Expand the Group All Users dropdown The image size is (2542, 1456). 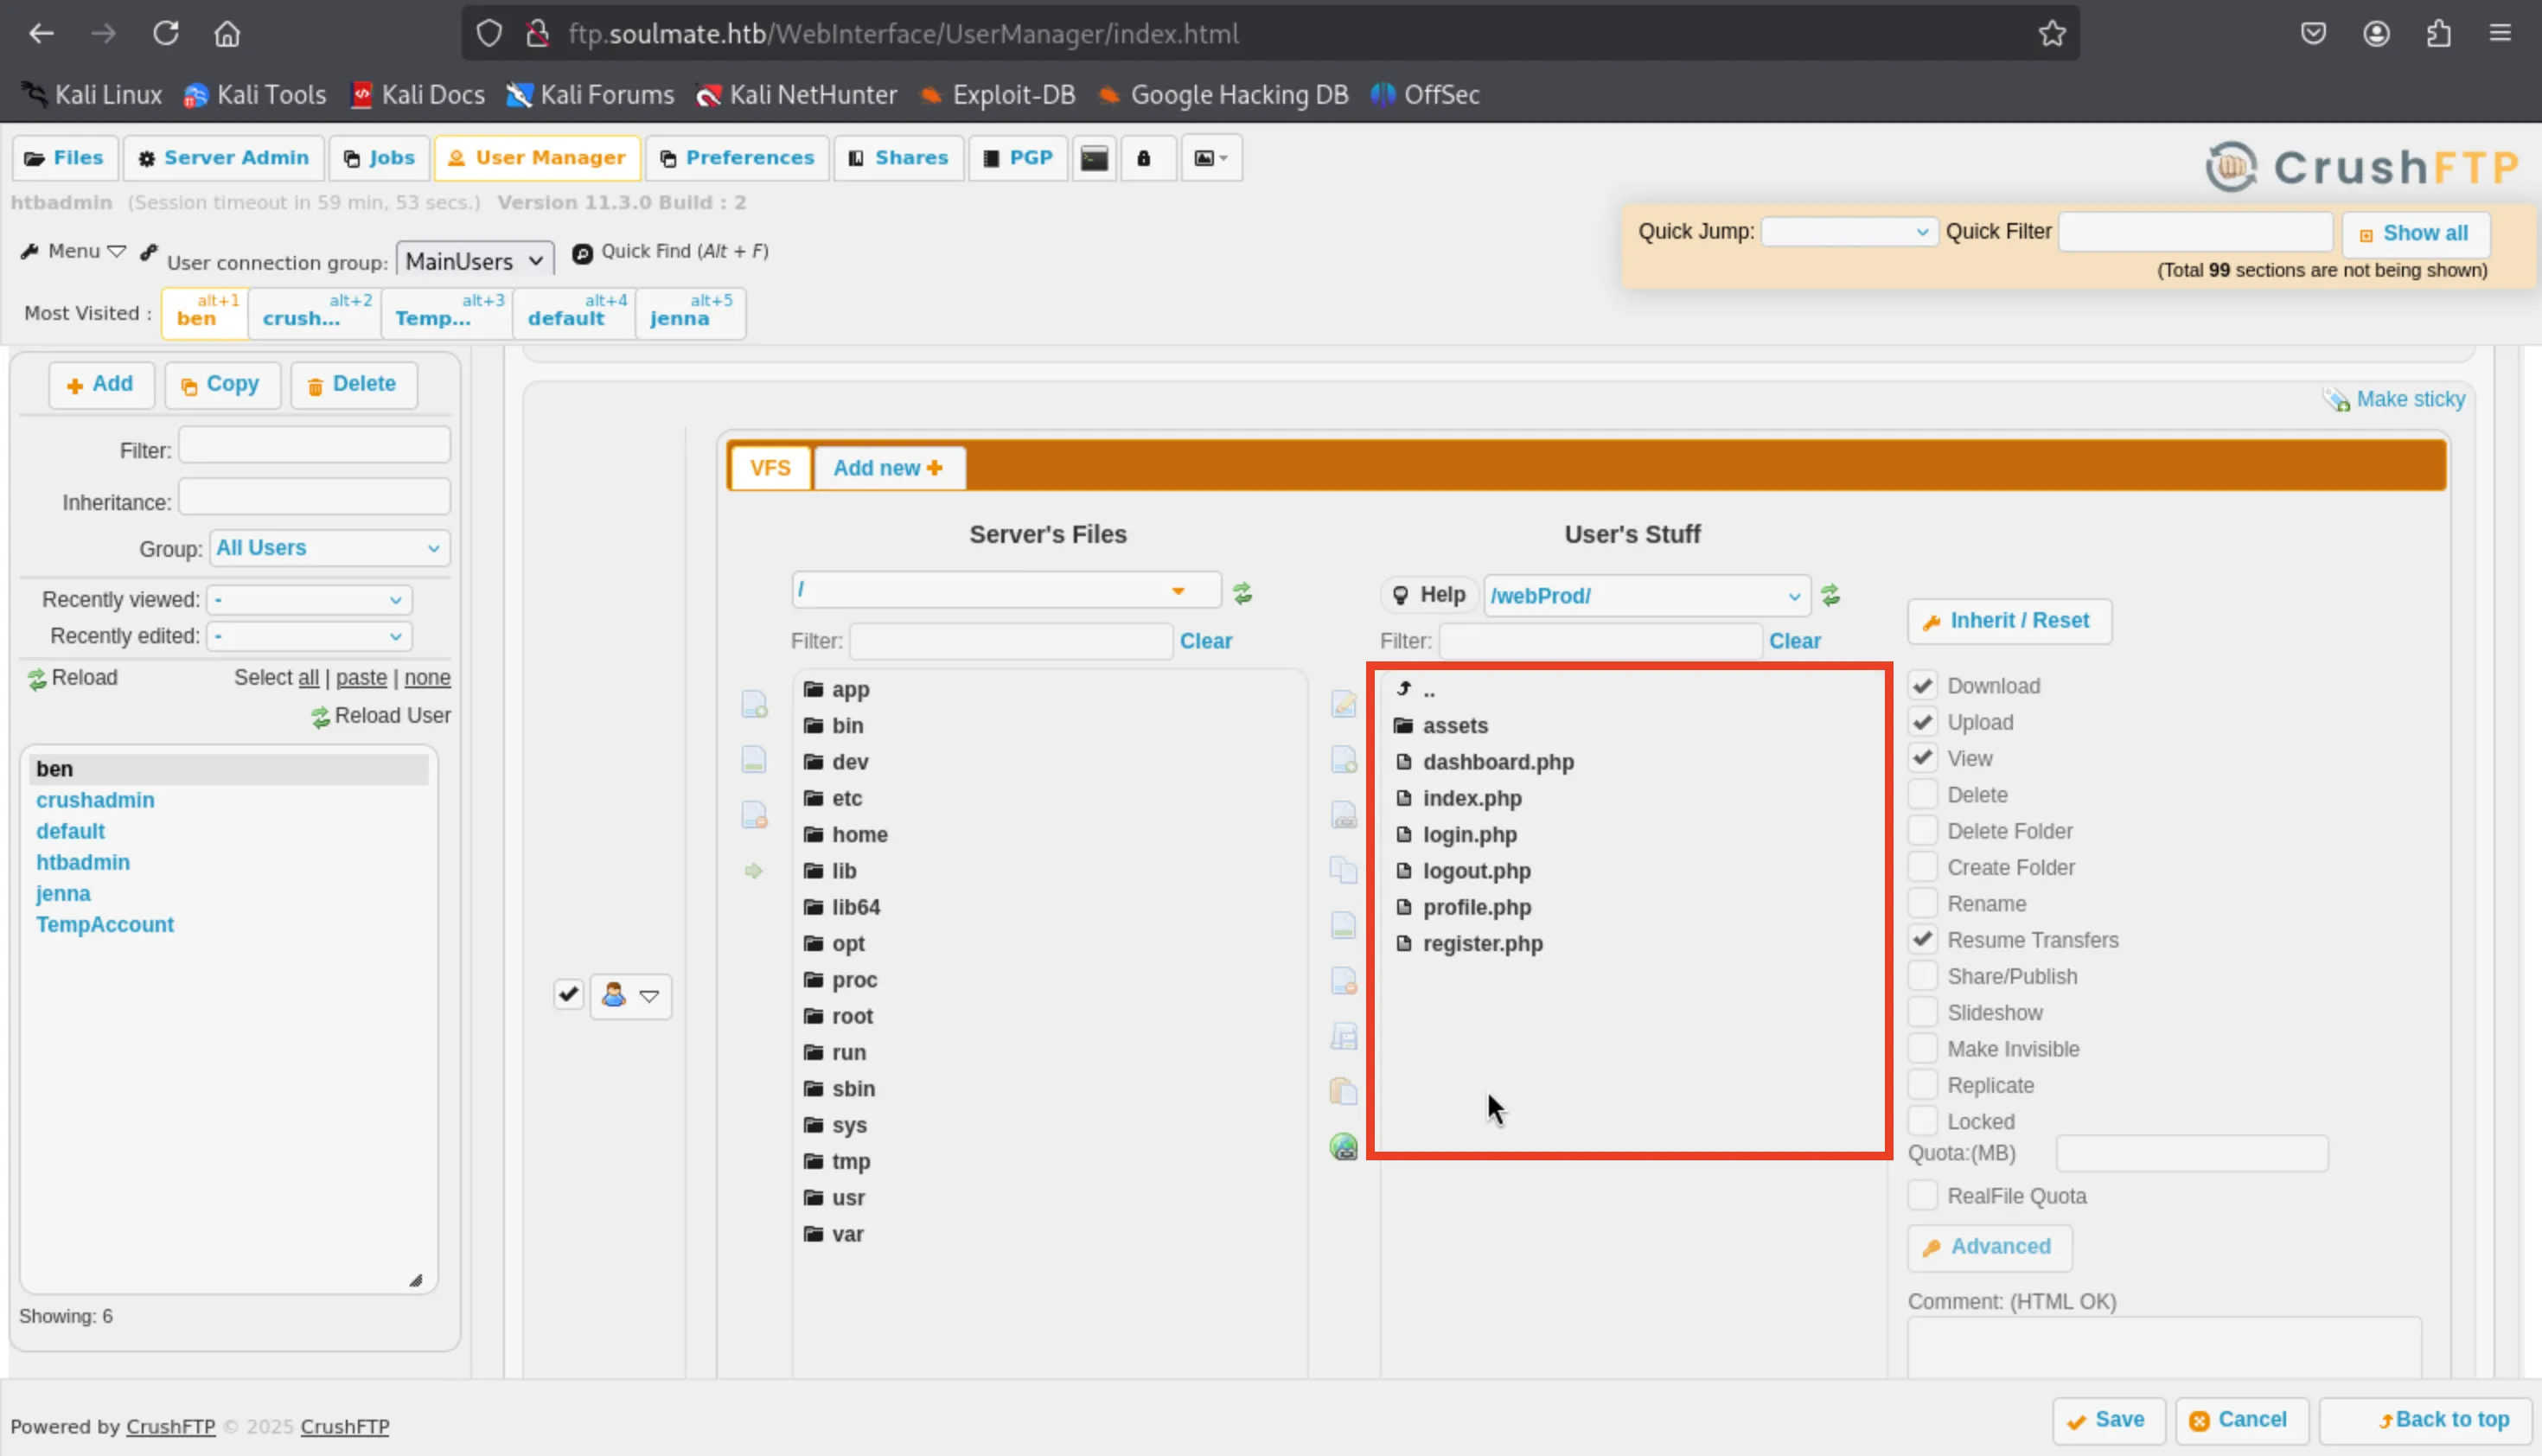pos(328,548)
